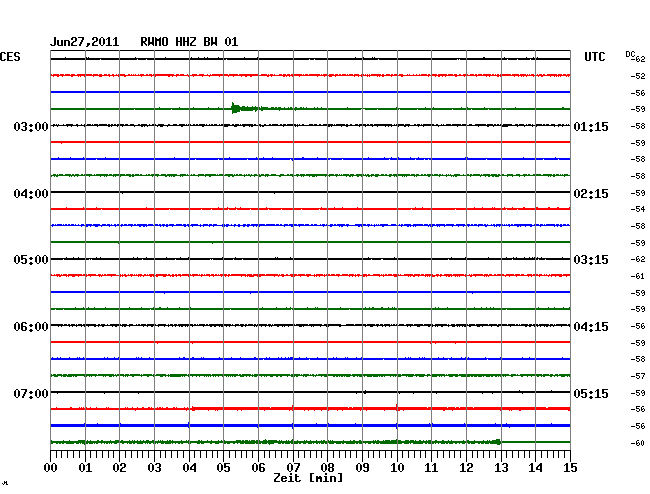Click where the last green trace goes flat
The width and height of the screenshot is (650, 494).
click(501, 442)
